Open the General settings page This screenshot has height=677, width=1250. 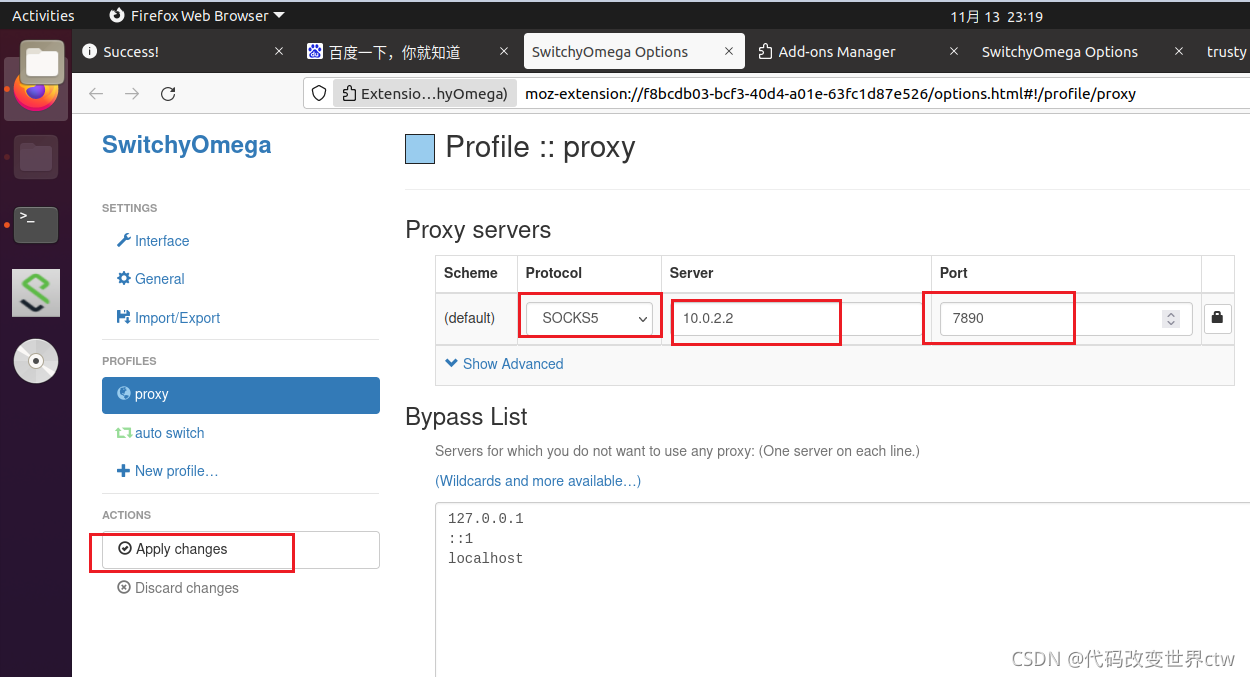coord(151,279)
